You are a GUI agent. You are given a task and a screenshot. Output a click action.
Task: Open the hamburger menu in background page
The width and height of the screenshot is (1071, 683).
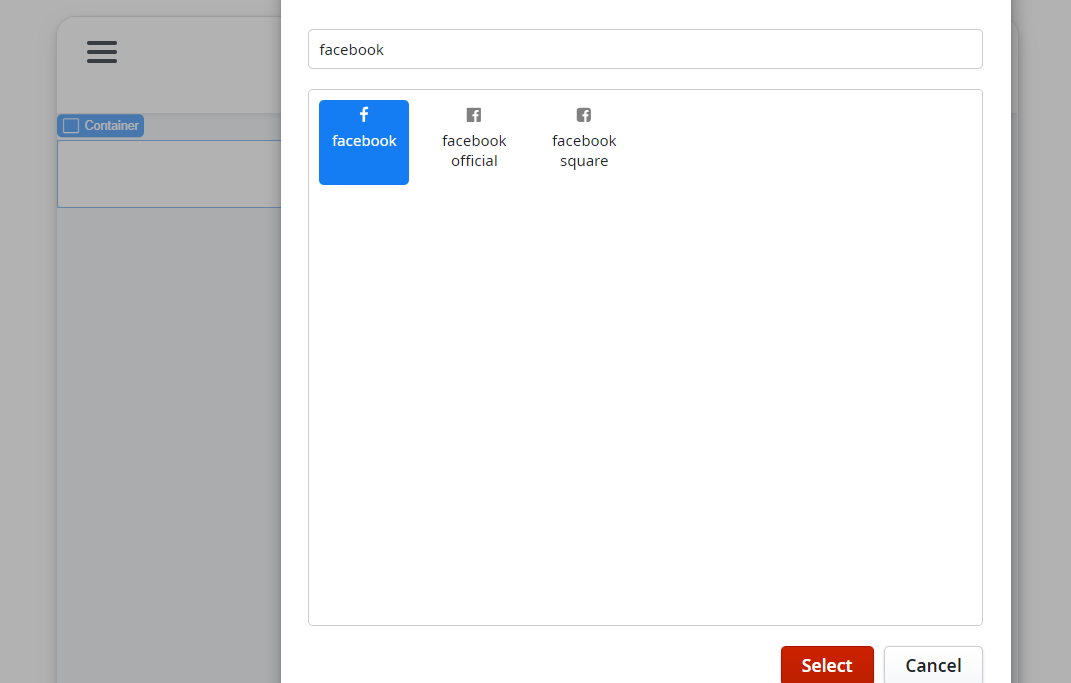click(102, 52)
